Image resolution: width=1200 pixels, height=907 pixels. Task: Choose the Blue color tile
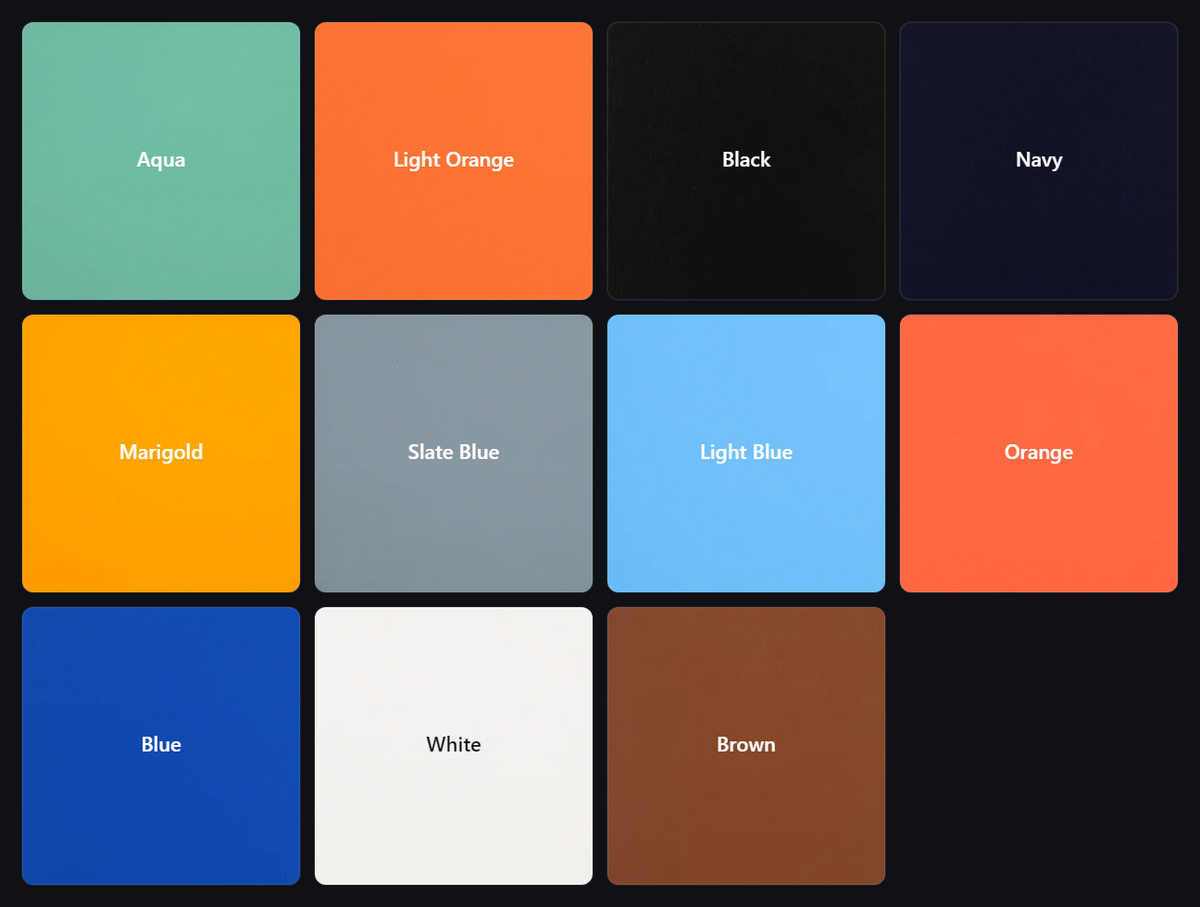pyautogui.click(x=161, y=746)
